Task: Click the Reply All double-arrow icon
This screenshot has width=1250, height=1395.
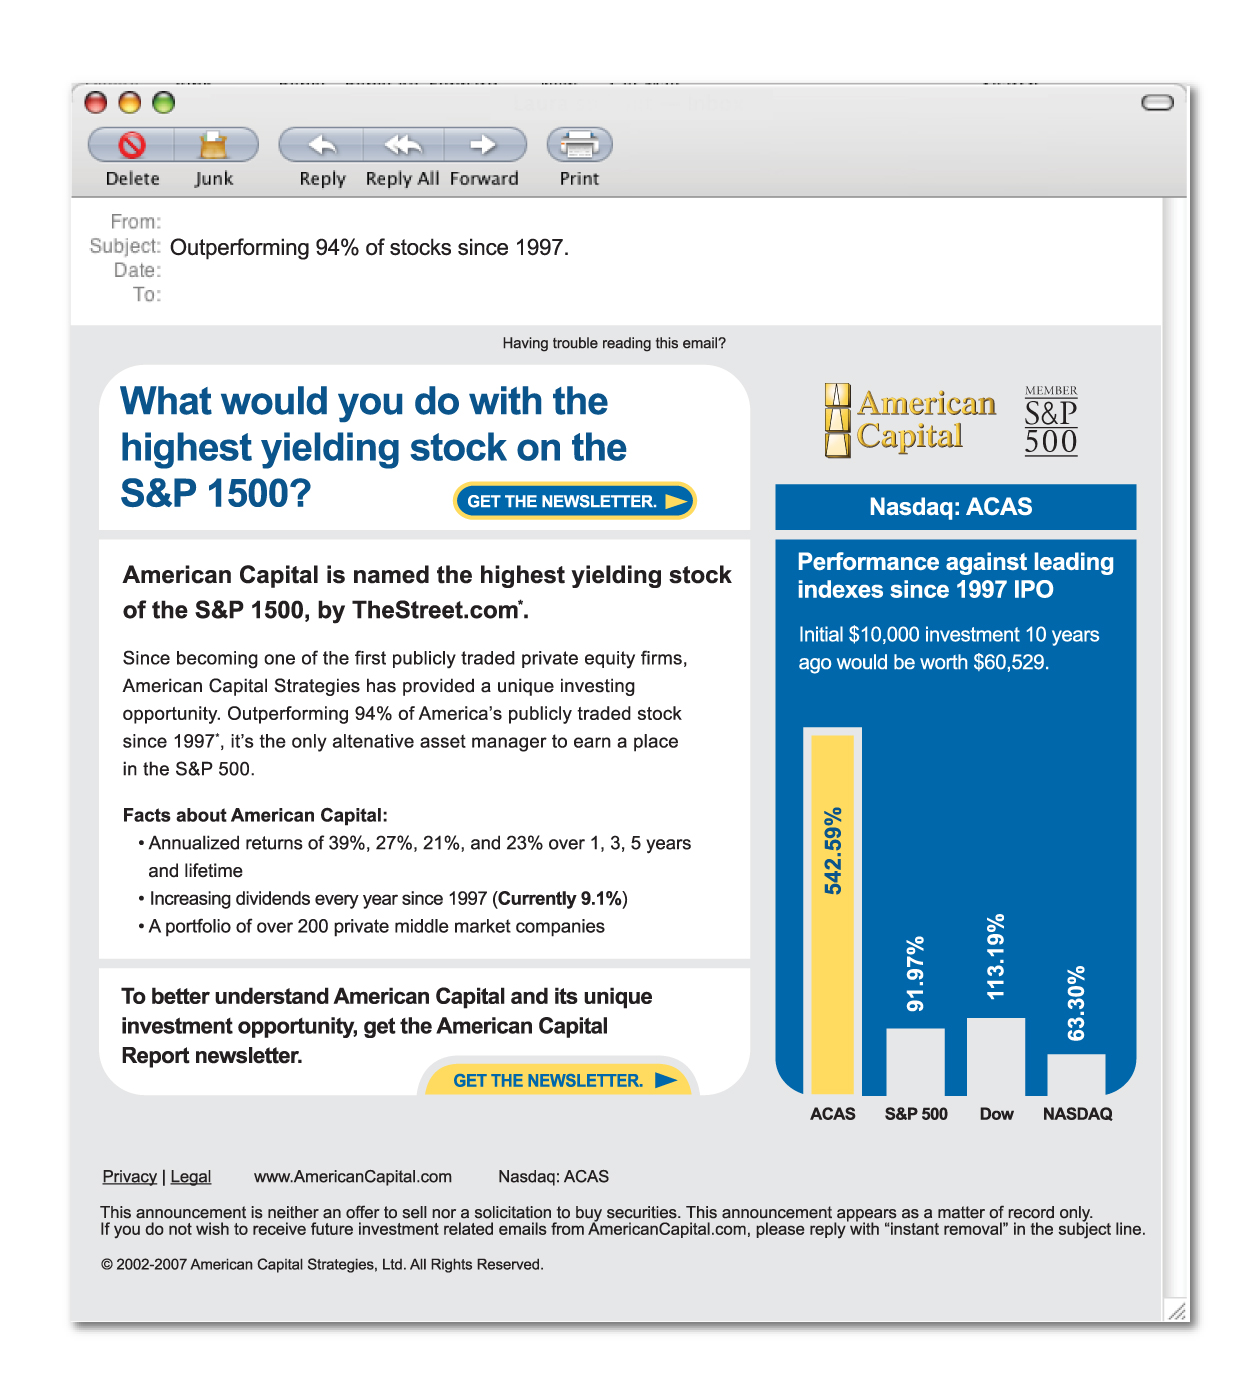Action: pos(403,145)
